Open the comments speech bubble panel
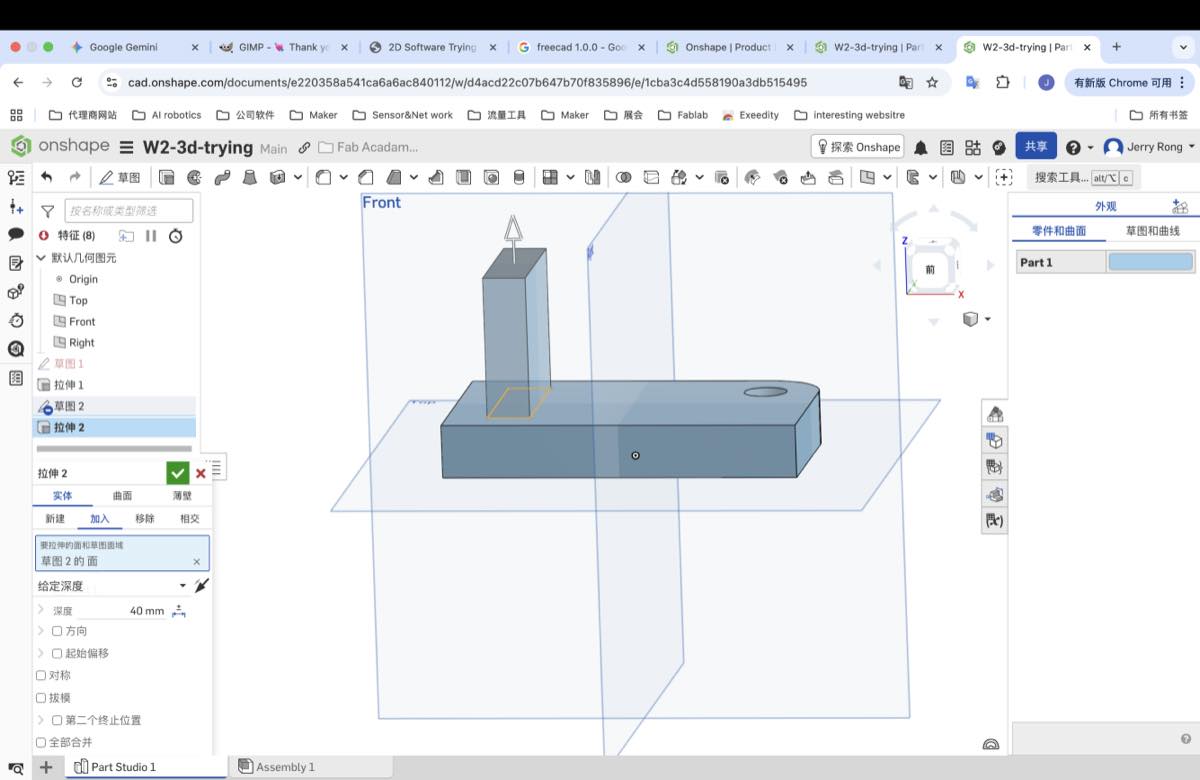This screenshot has height=780, width=1200. point(16,234)
